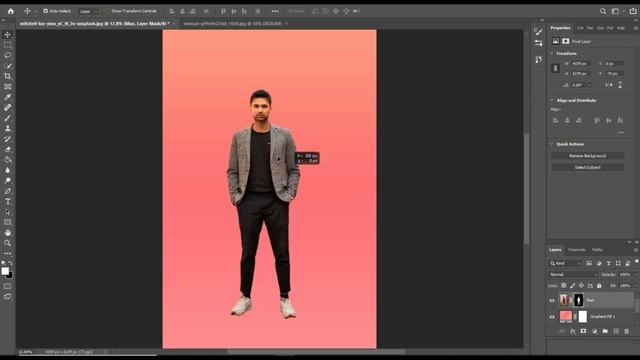The height and width of the screenshot is (360, 640).
Task: Click the foreground color swatch
Action: click(5, 271)
